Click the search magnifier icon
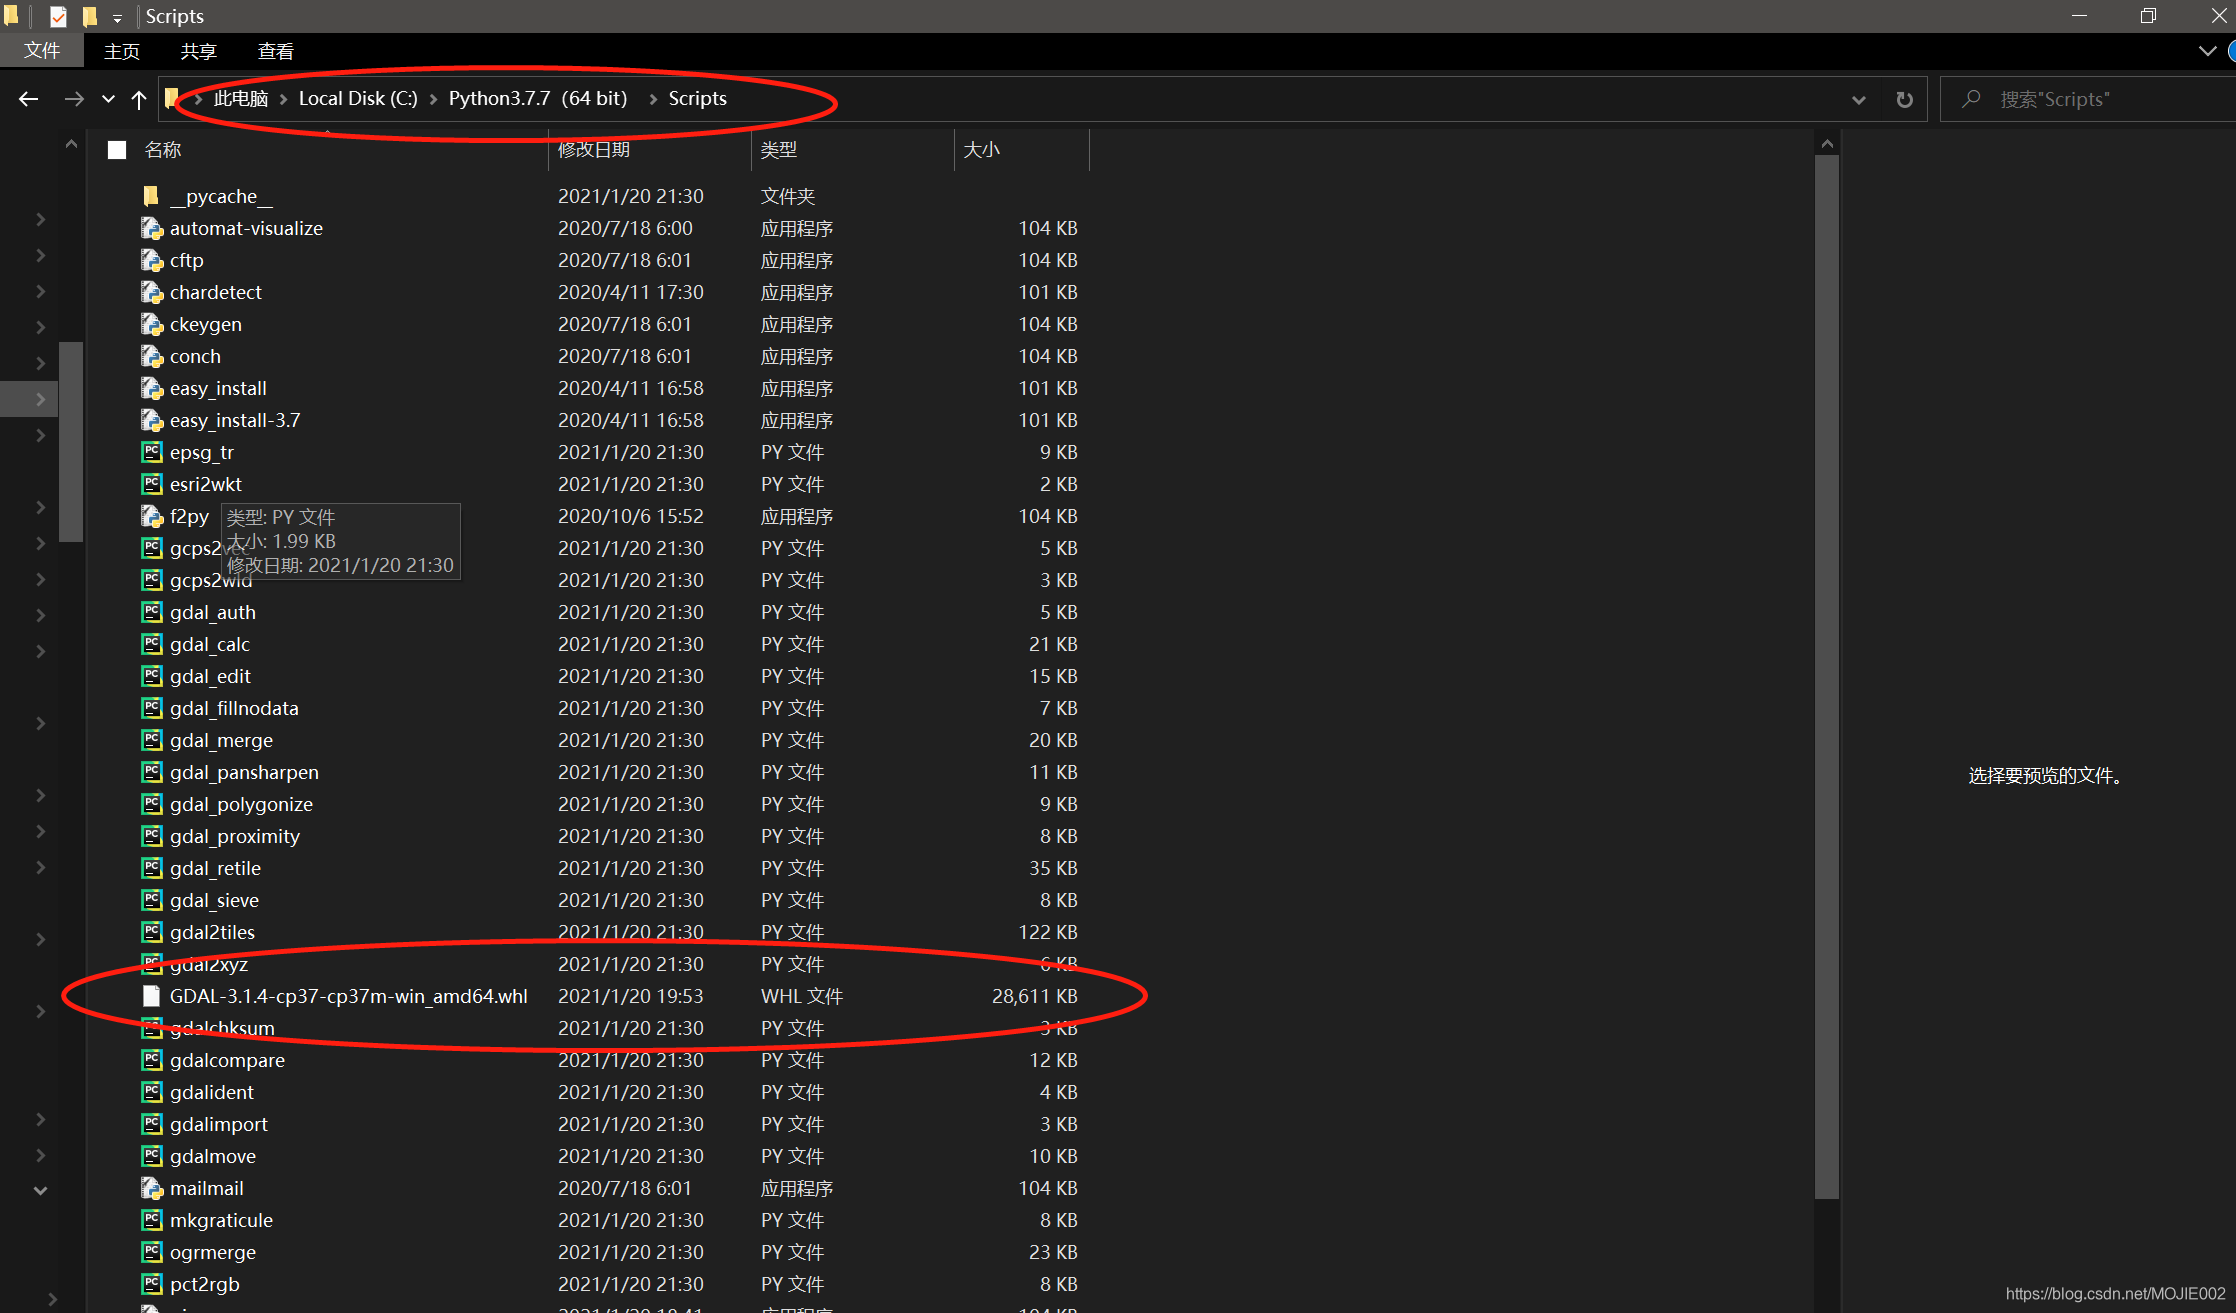The image size is (2236, 1313). point(1971,99)
